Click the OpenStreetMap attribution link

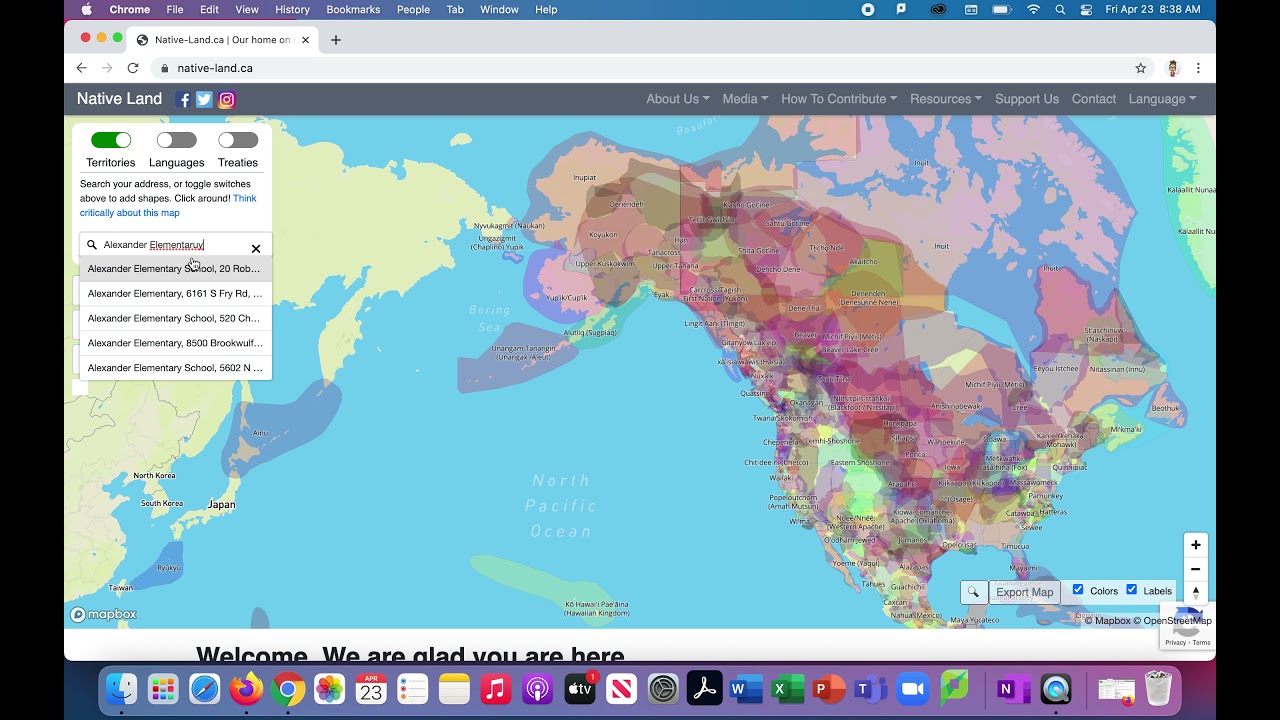point(1172,621)
